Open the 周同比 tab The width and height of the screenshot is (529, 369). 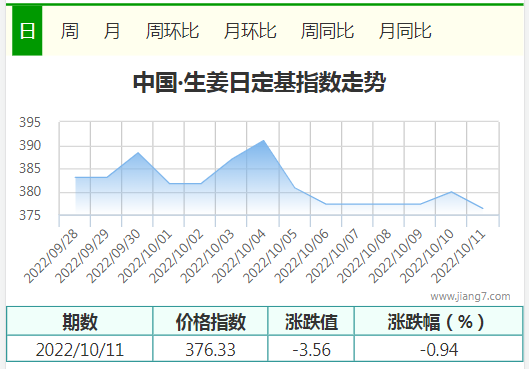point(327,31)
